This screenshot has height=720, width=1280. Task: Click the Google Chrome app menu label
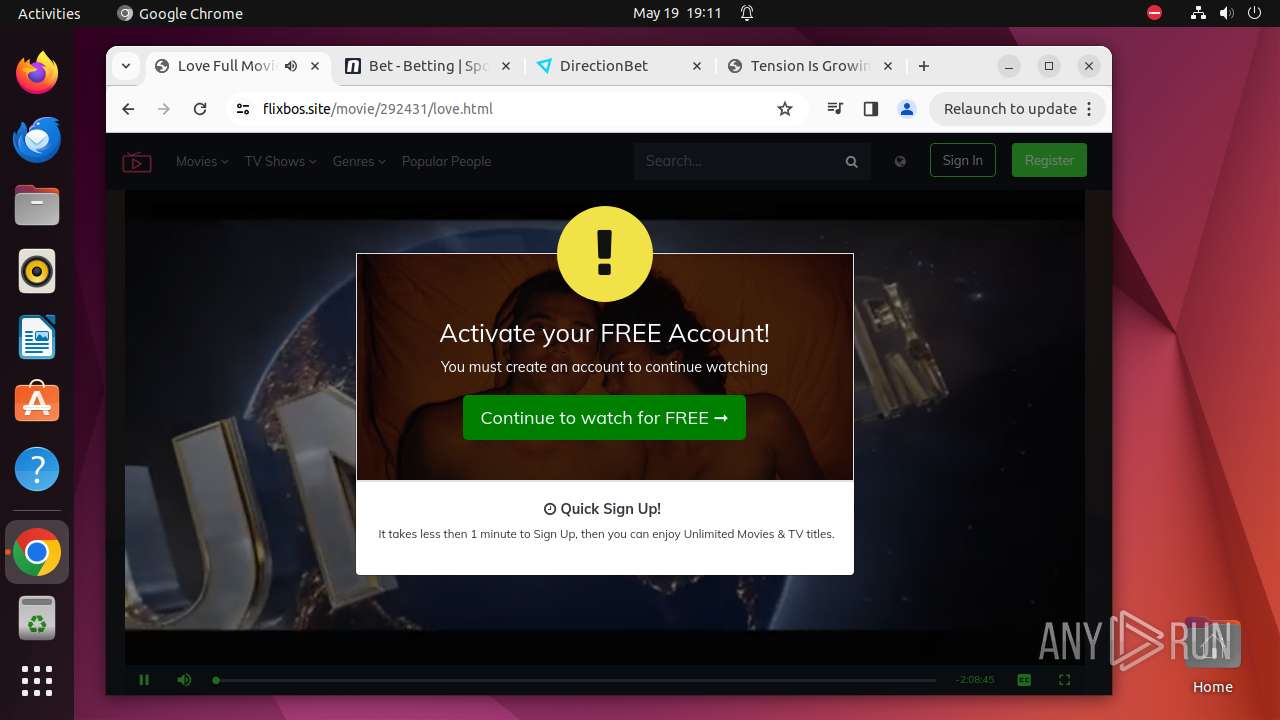[x=180, y=13]
